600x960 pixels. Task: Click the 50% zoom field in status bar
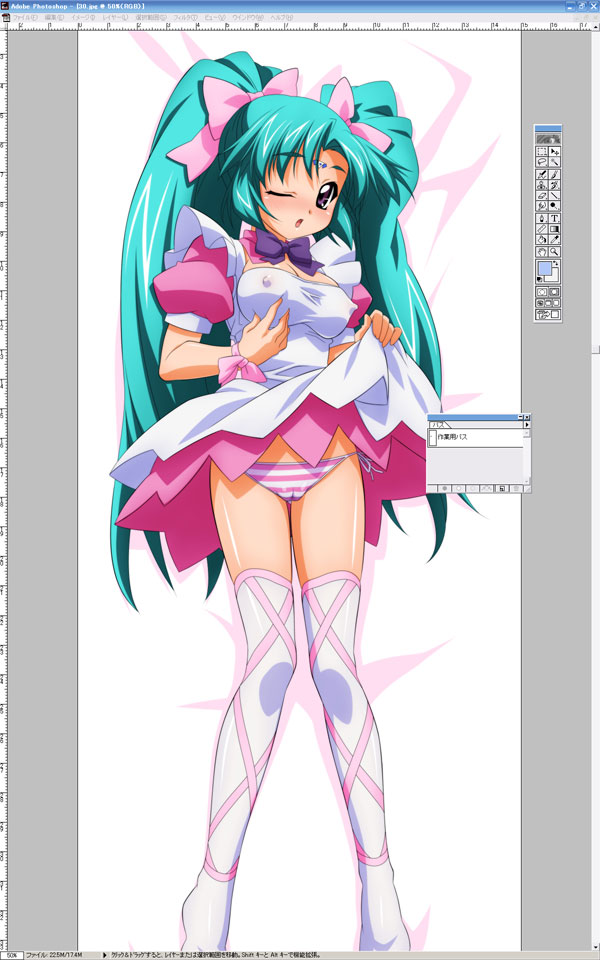pos(12,955)
